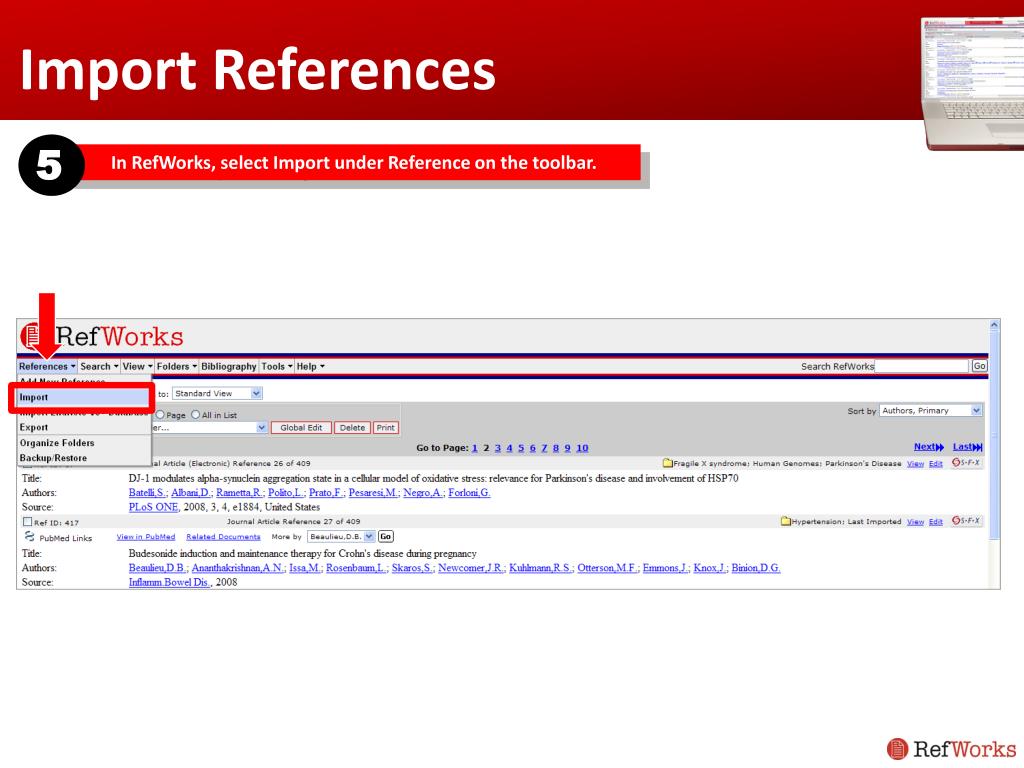Image resolution: width=1024 pixels, height=768 pixels.
Task: Open Related Documents link
Action: [223, 537]
